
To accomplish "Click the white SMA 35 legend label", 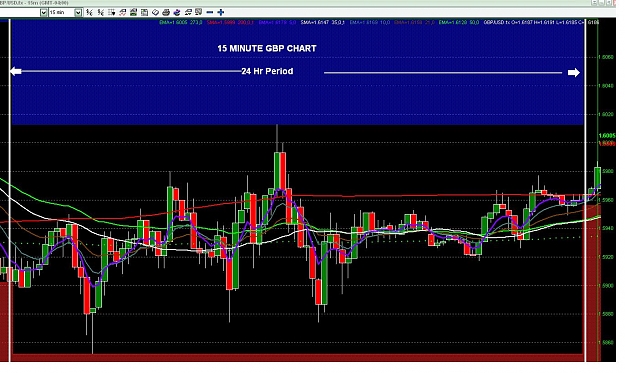I will 322,22.
